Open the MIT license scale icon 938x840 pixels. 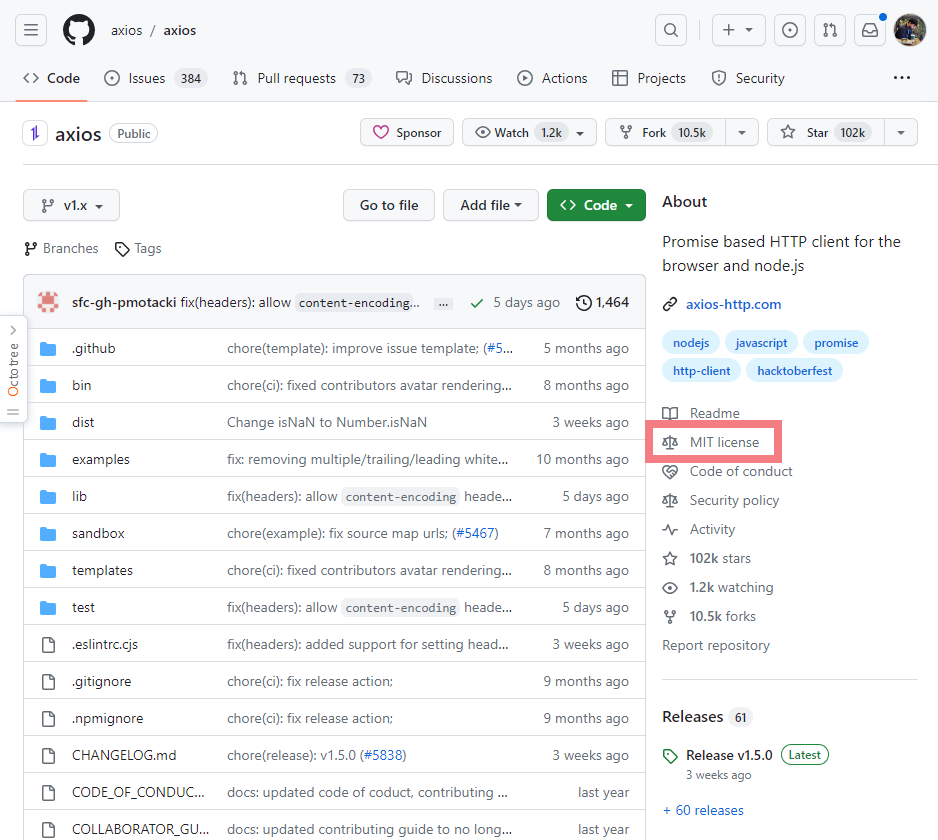pyautogui.click(x=670, y=443)
